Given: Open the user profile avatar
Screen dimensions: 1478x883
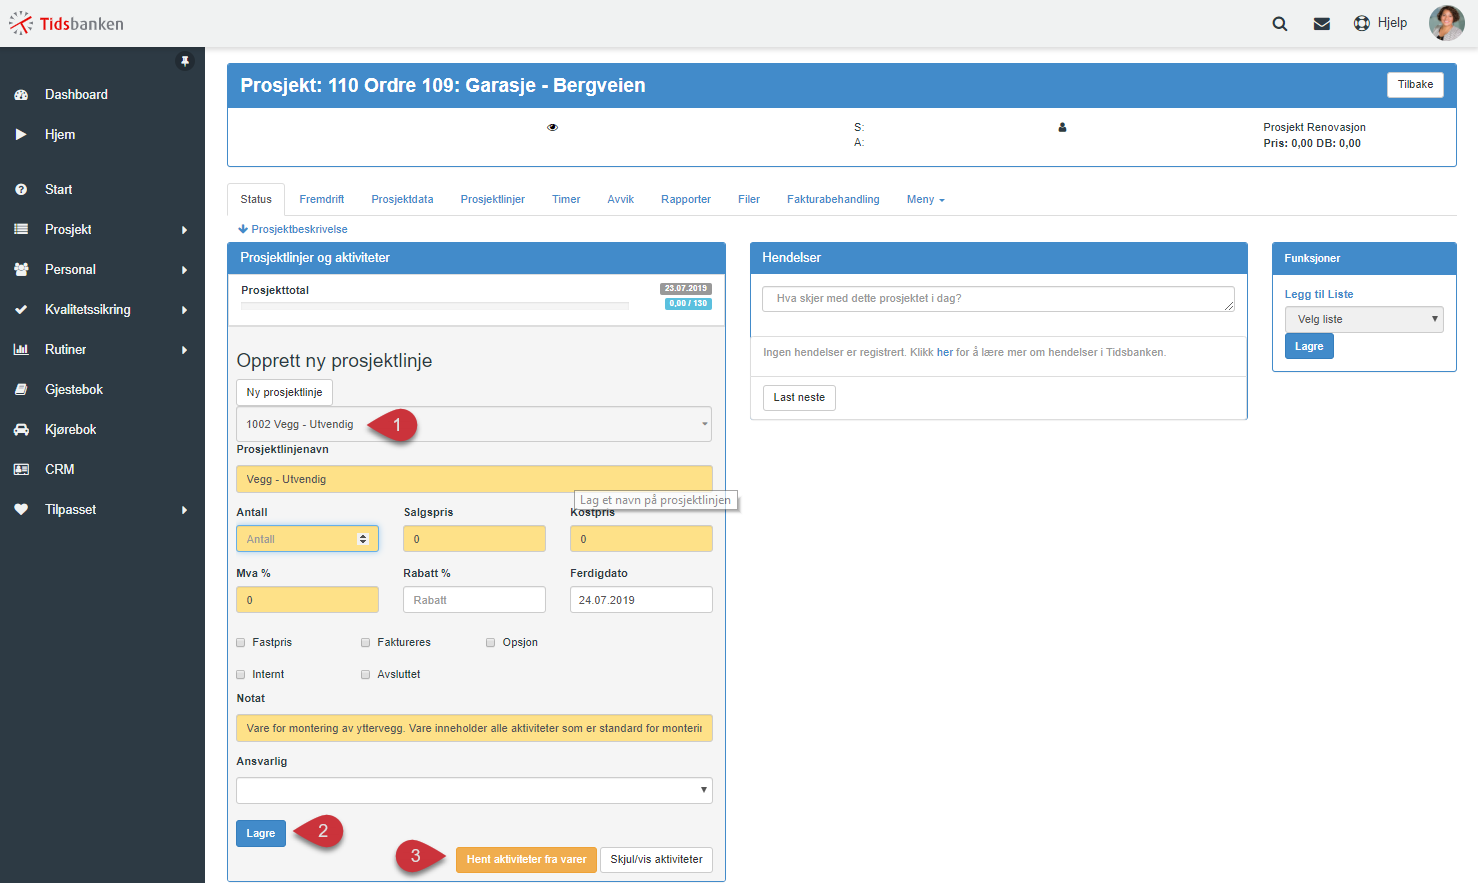Looking at the screenshot, I should point(1446,23).
